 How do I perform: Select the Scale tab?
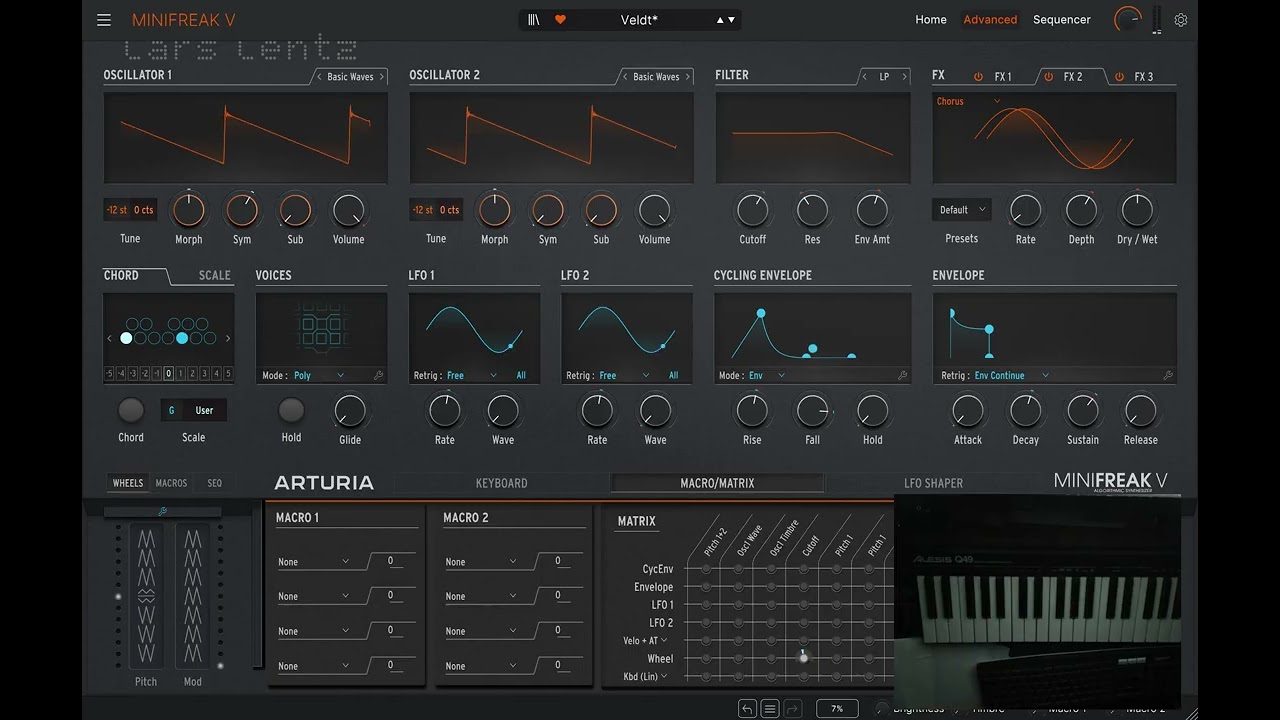(x=214, y=275)
